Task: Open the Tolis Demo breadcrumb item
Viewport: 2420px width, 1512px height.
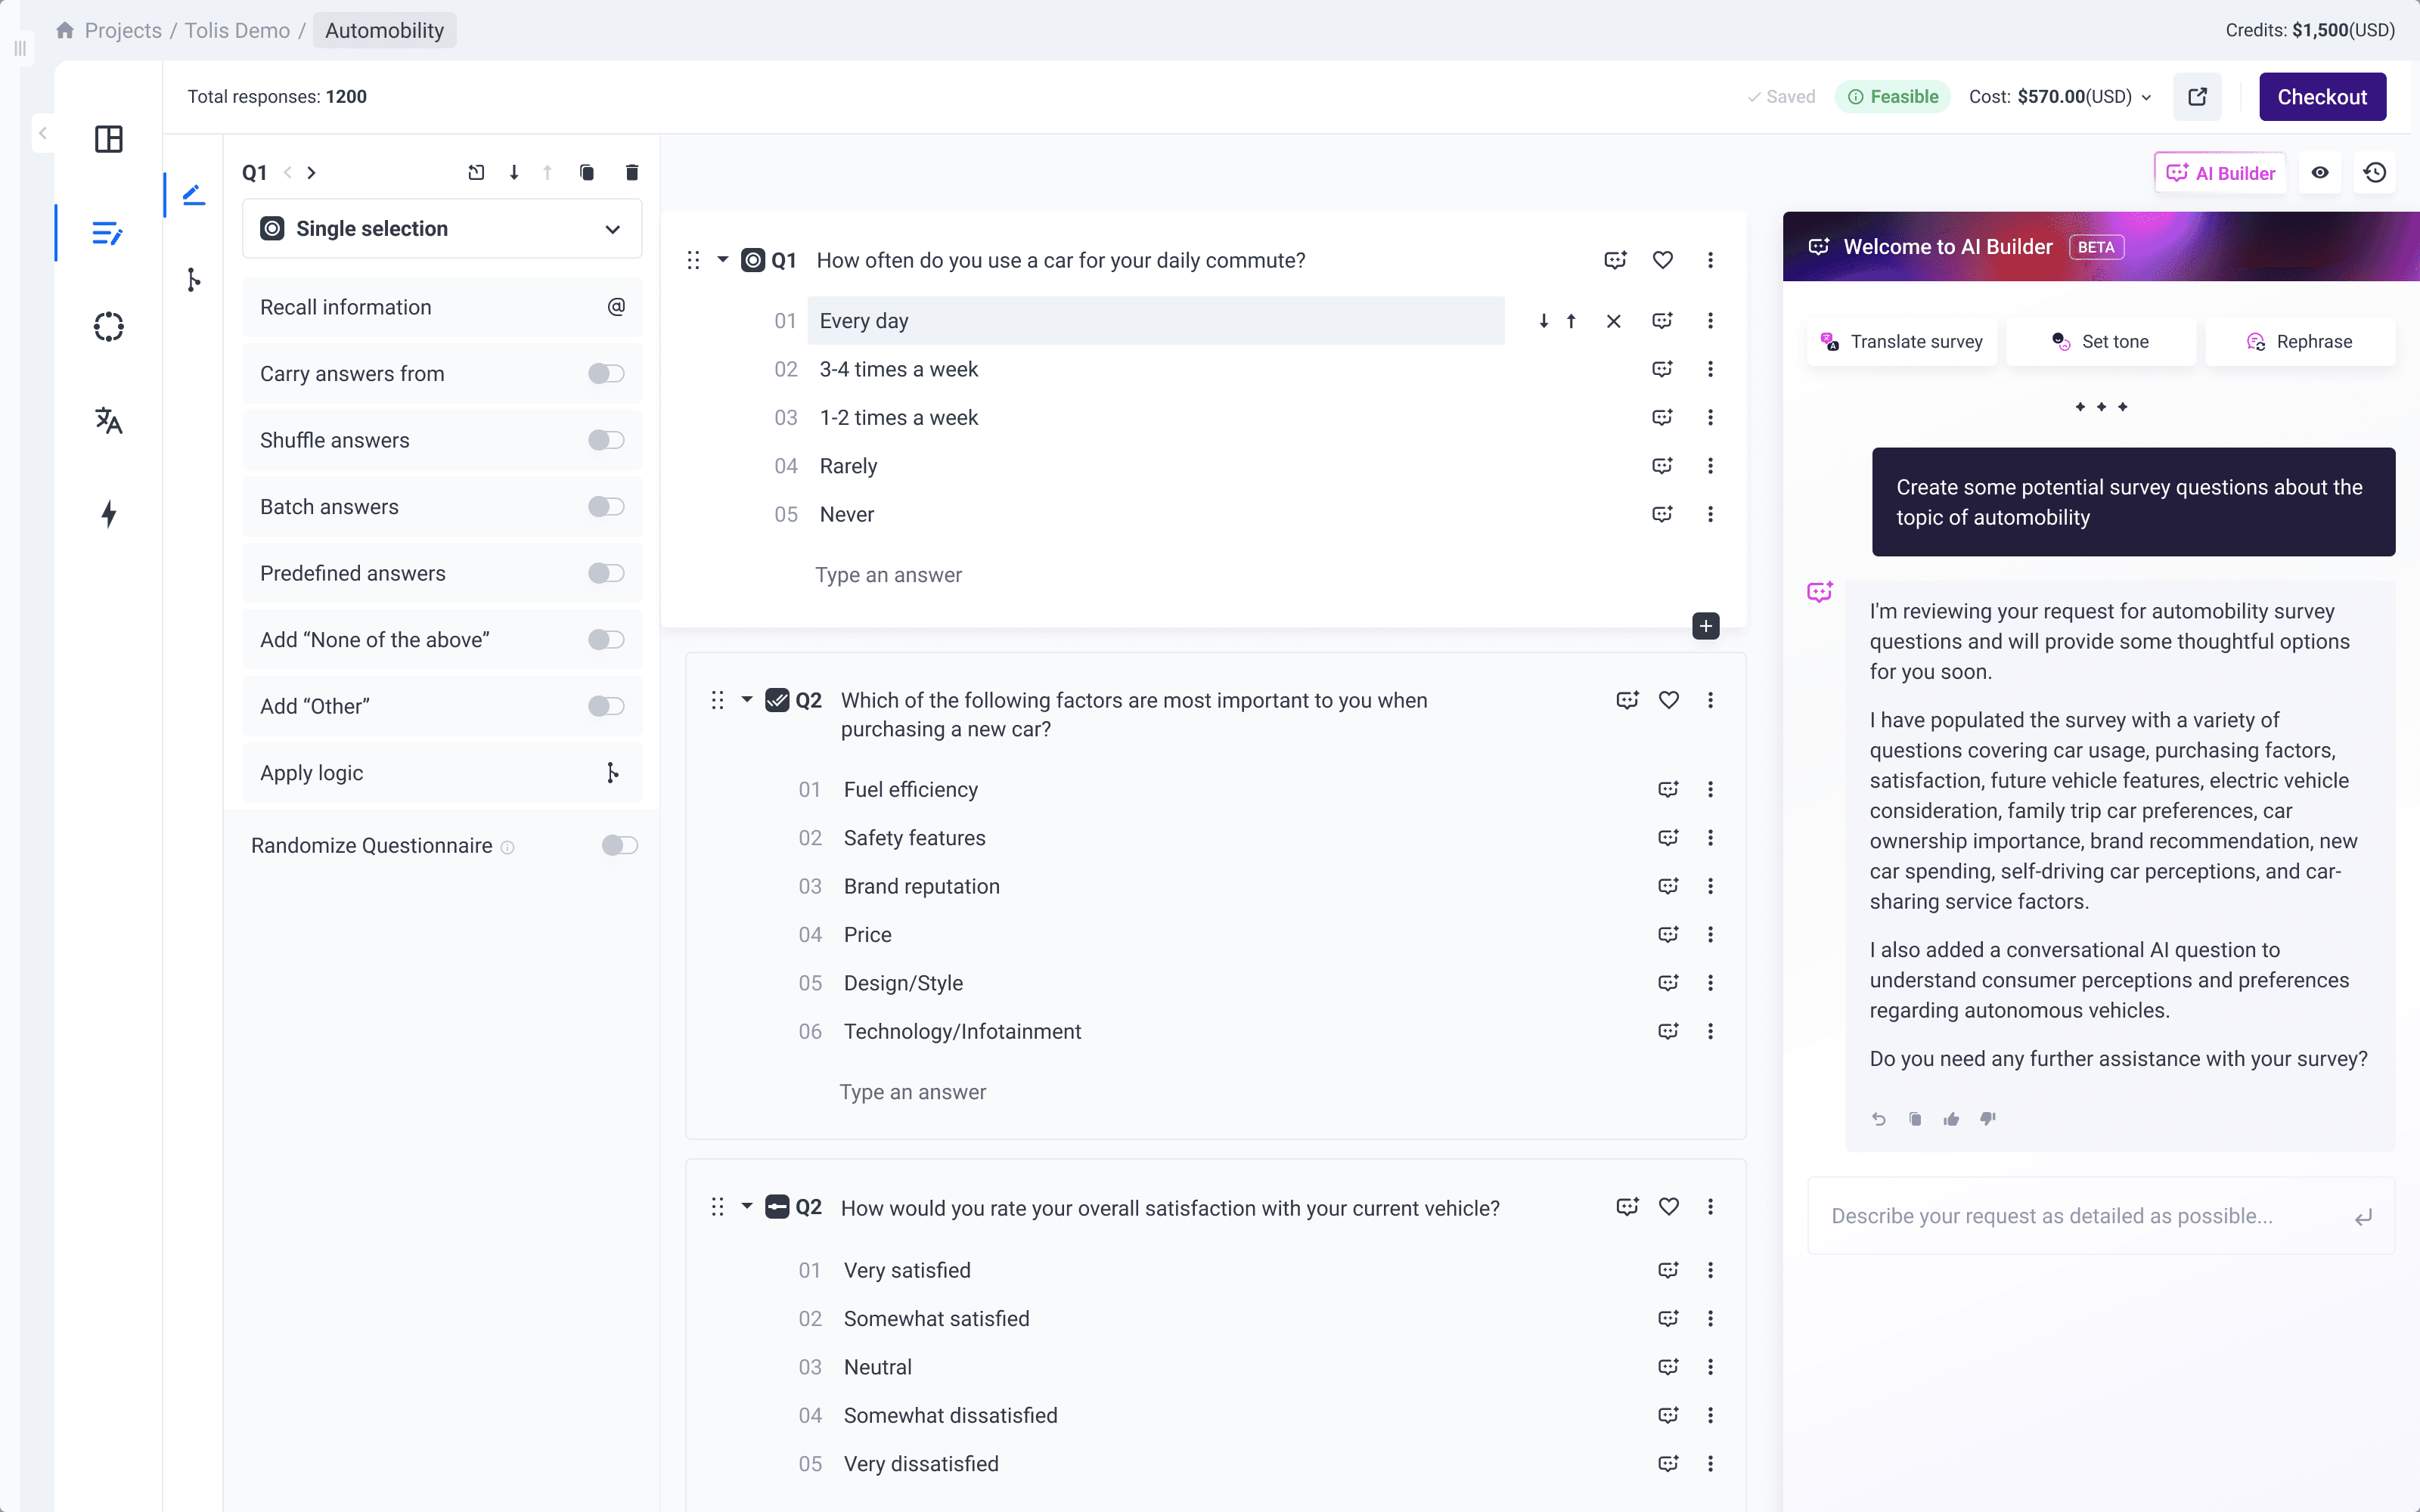Action: pos(237,30)
